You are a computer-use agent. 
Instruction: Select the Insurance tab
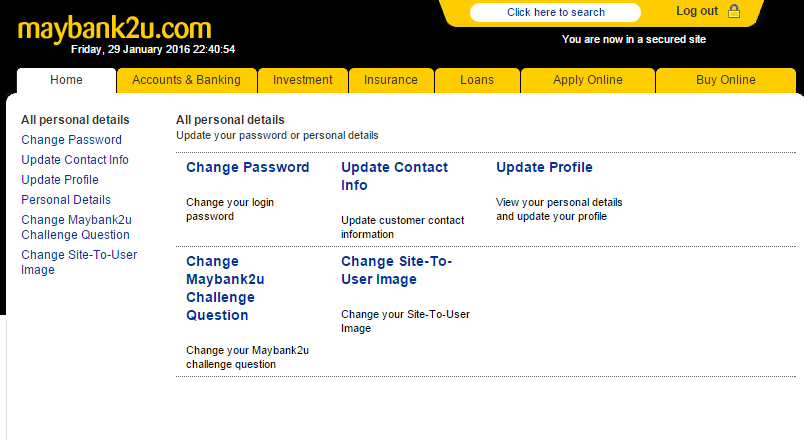[390, 80]
